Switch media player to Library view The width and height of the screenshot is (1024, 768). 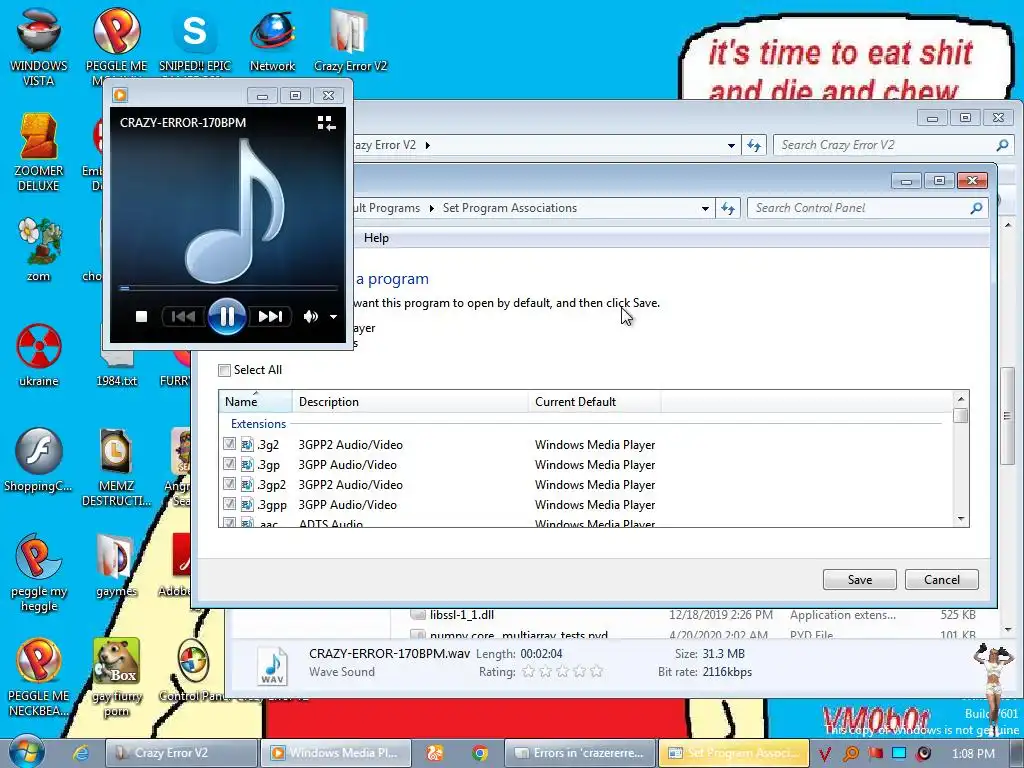(x=326, y=123)
